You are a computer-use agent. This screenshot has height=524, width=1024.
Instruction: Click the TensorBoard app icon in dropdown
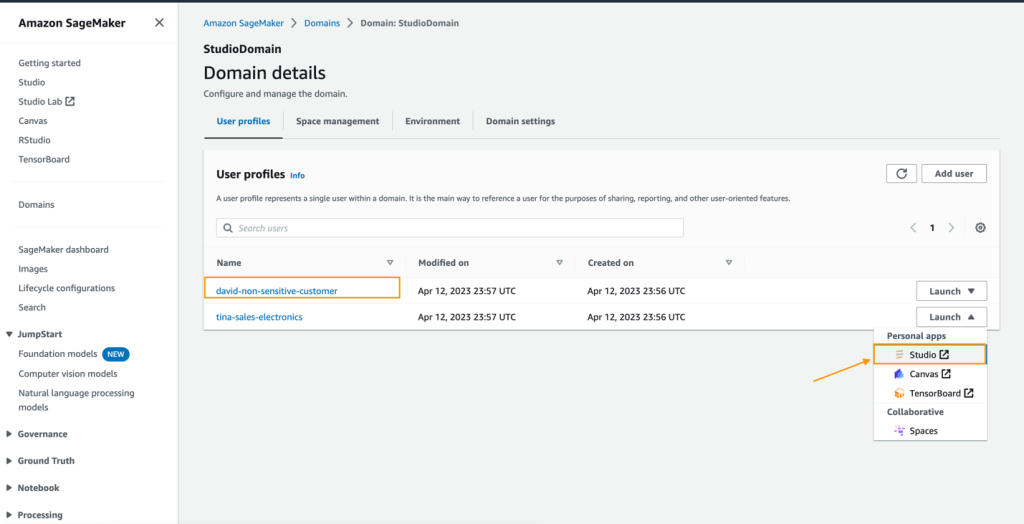pos(899,393)
